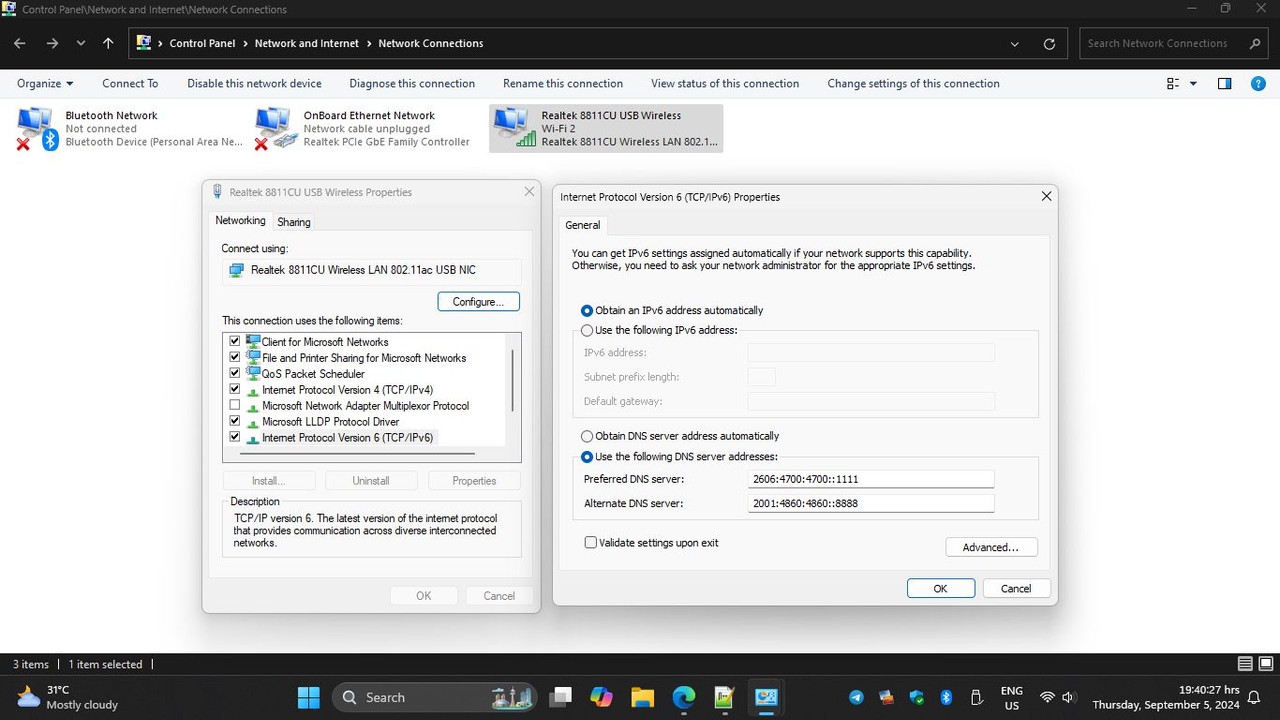Open the address bar history dropdown

[1016, 44]
